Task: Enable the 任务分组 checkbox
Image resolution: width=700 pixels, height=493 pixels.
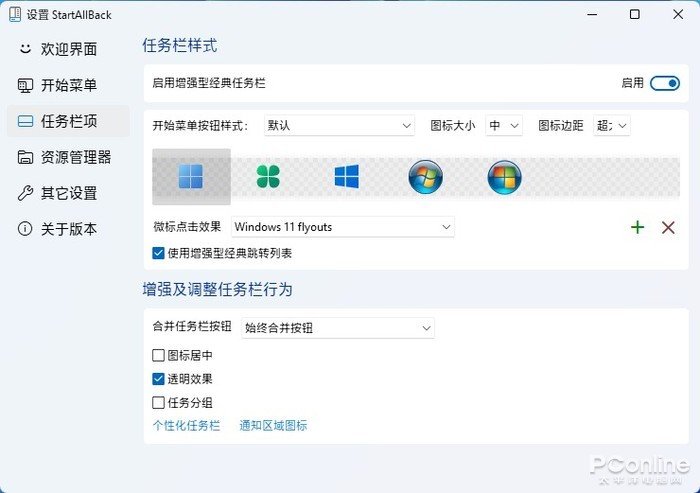Action: click(x=158, y=403)
